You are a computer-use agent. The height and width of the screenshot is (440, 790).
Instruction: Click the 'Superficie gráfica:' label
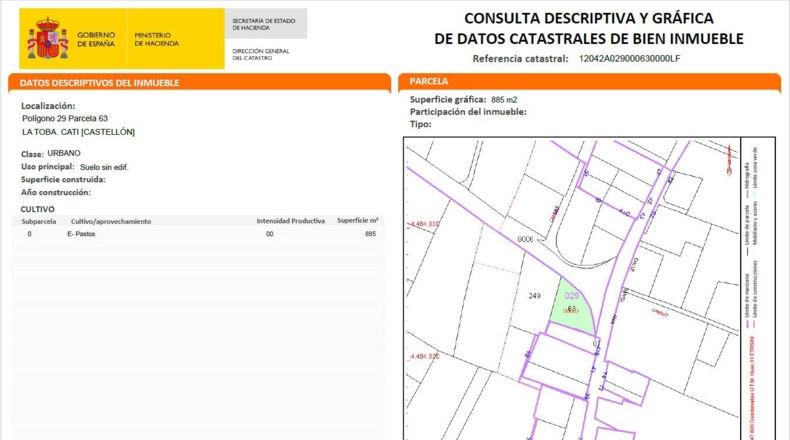click(x=448, y=99)
